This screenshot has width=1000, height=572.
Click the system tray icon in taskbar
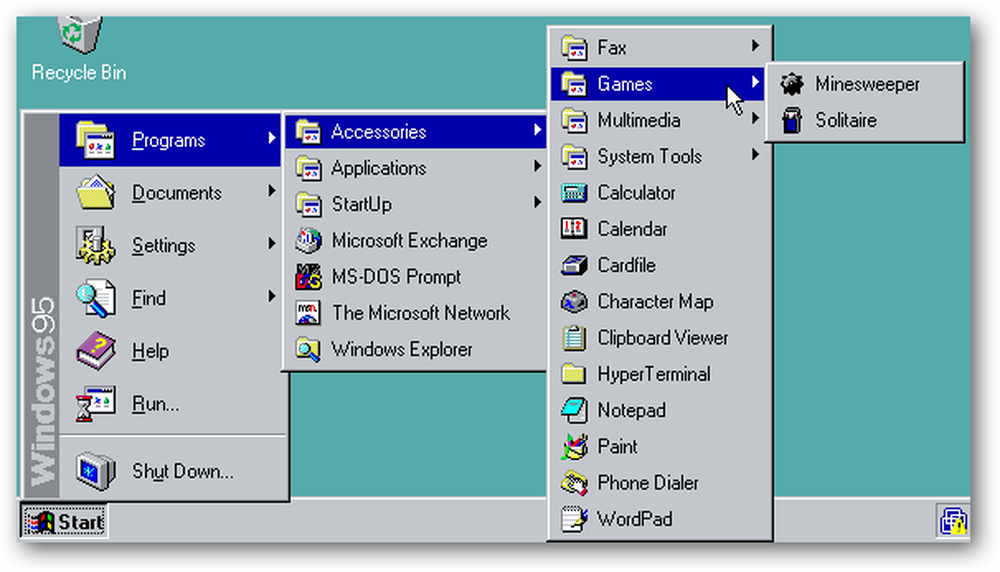(953, 521)
